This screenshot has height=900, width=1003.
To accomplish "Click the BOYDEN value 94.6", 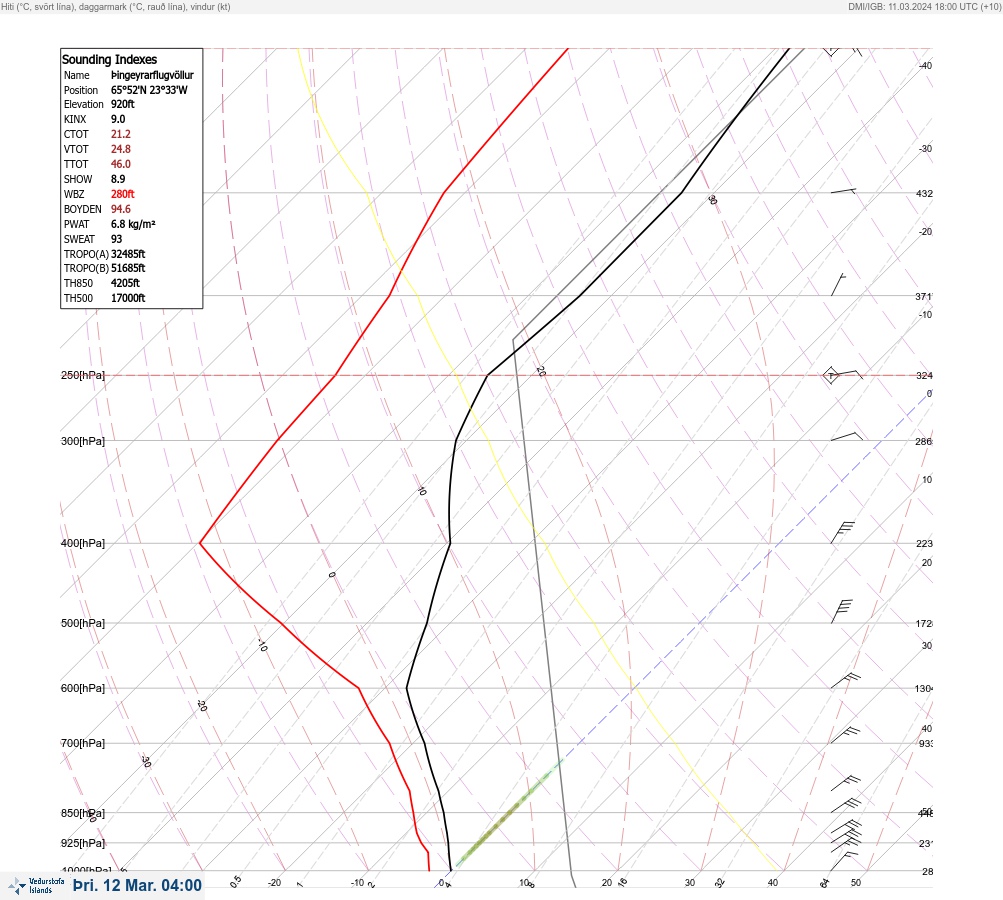I will [121, 209].
